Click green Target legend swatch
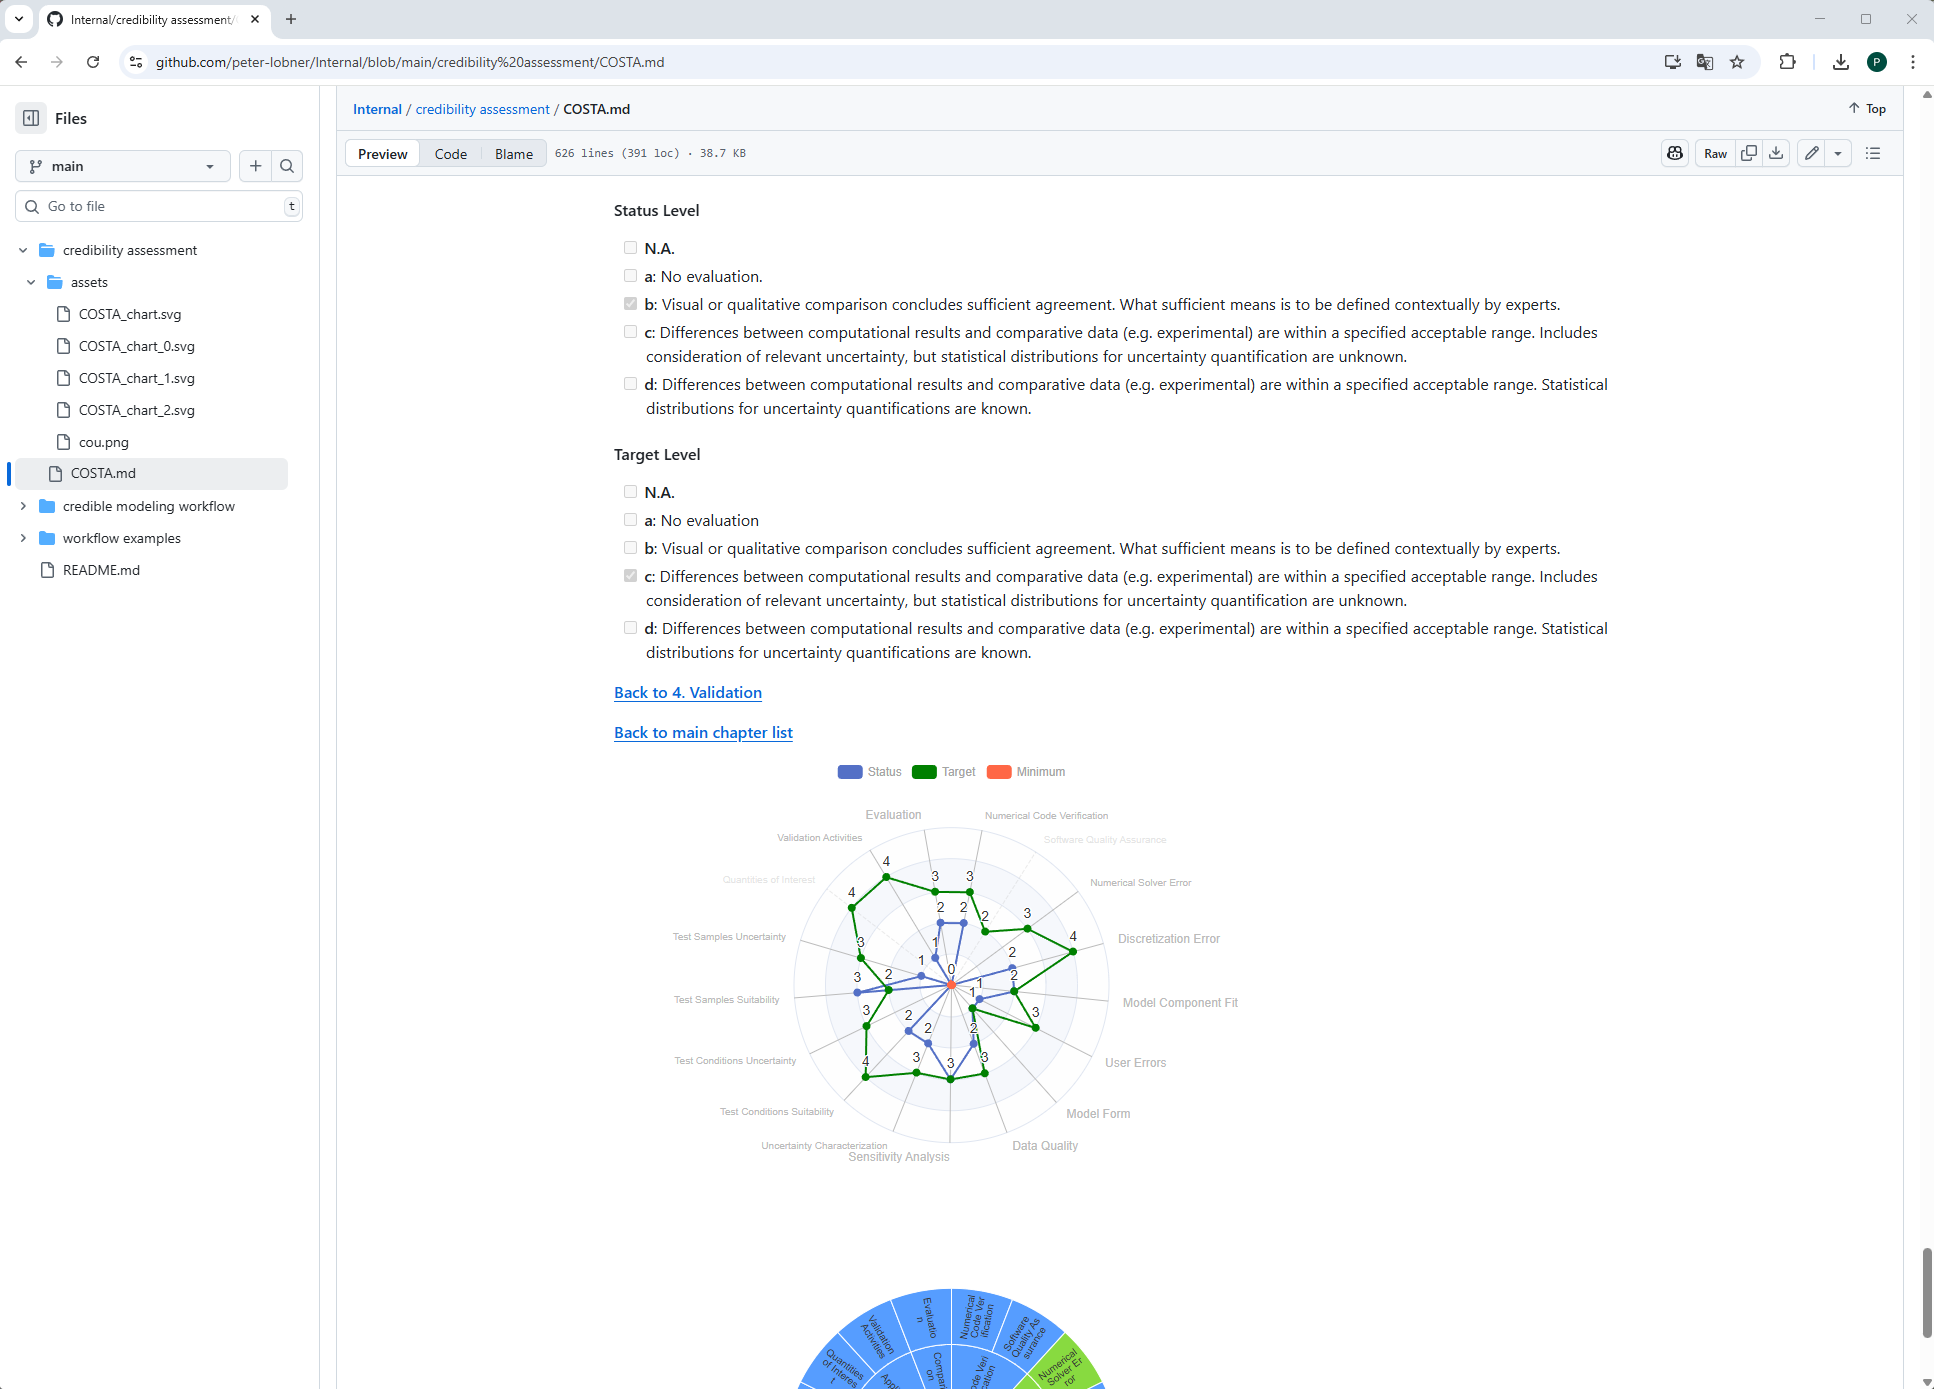 coord(924,772)
